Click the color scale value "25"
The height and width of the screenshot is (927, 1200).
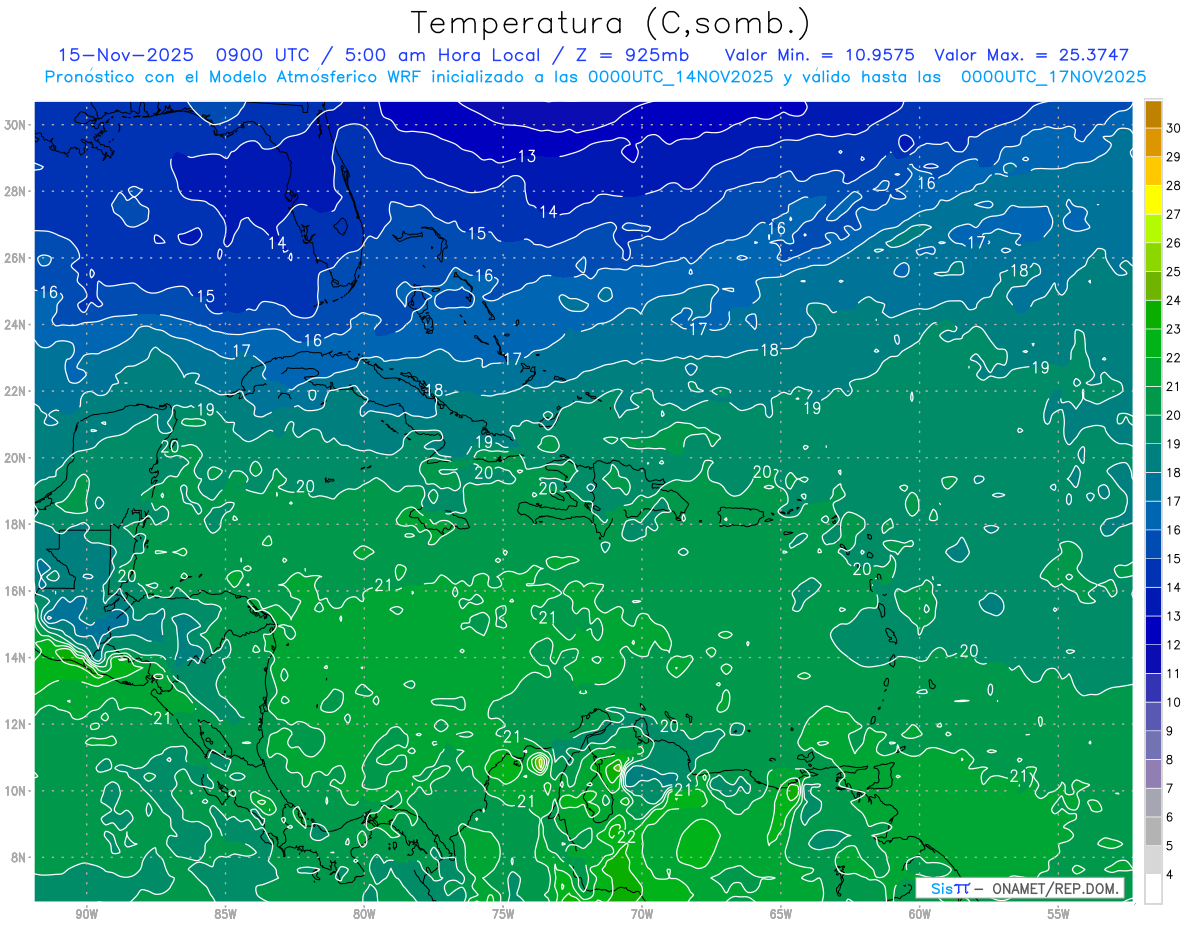(1174, 272)
